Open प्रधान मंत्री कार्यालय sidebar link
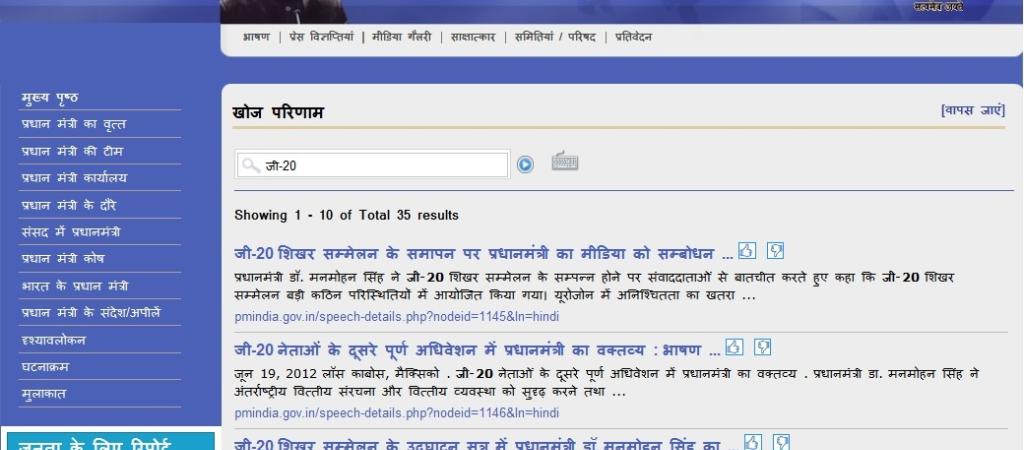1024x450 pixels. (74, 178)
